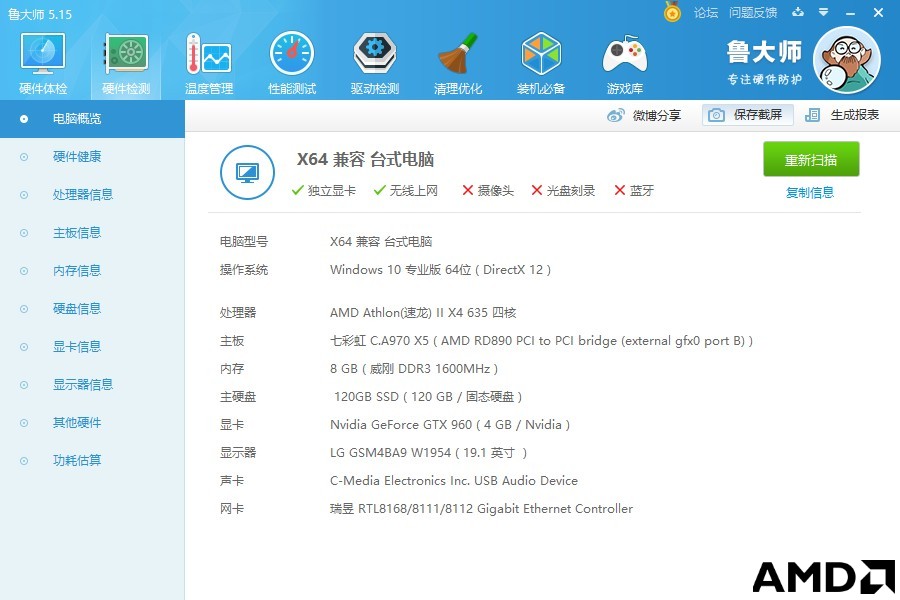Click the X64 兼容 台式电脑 heading
900x600 pixels.
pyautogui.click(x=365, y=160)
